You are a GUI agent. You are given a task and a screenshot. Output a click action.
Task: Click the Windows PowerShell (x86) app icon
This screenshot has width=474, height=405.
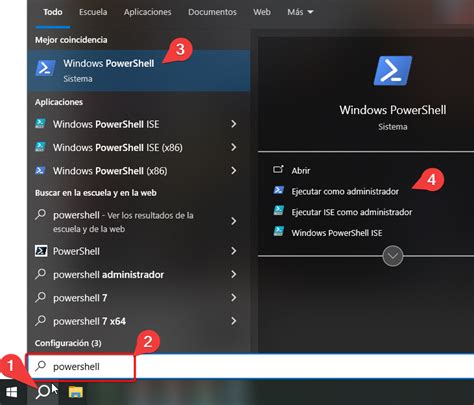click(x=41, y=171)
